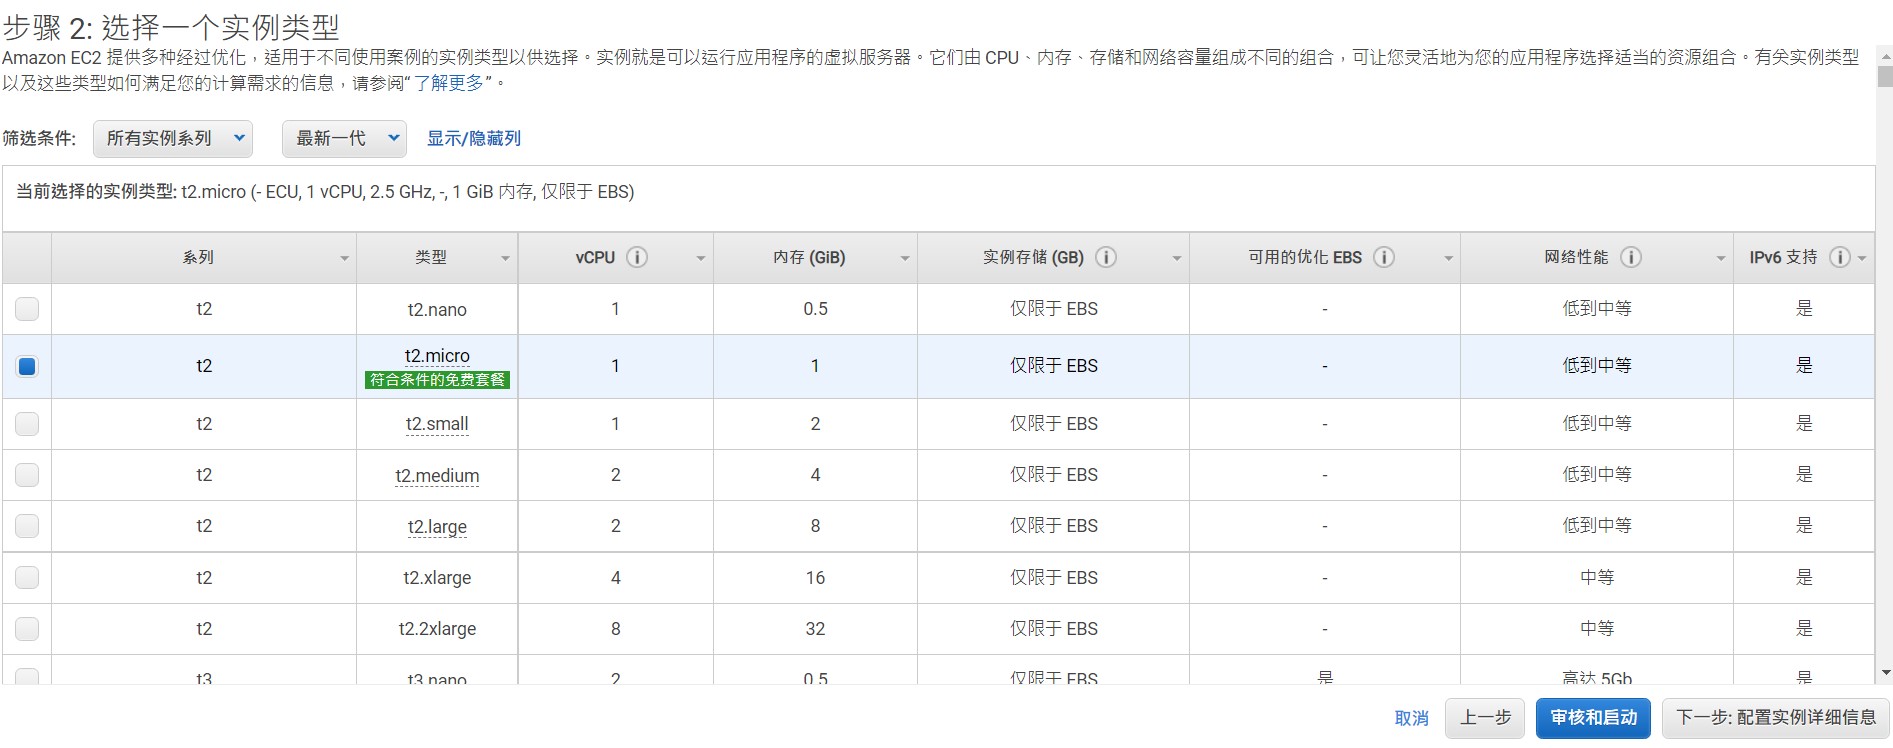This screenshot has width=1893, height=748.
Task: Click the 内存 (GiB) column header label
Action: (809, 258)
